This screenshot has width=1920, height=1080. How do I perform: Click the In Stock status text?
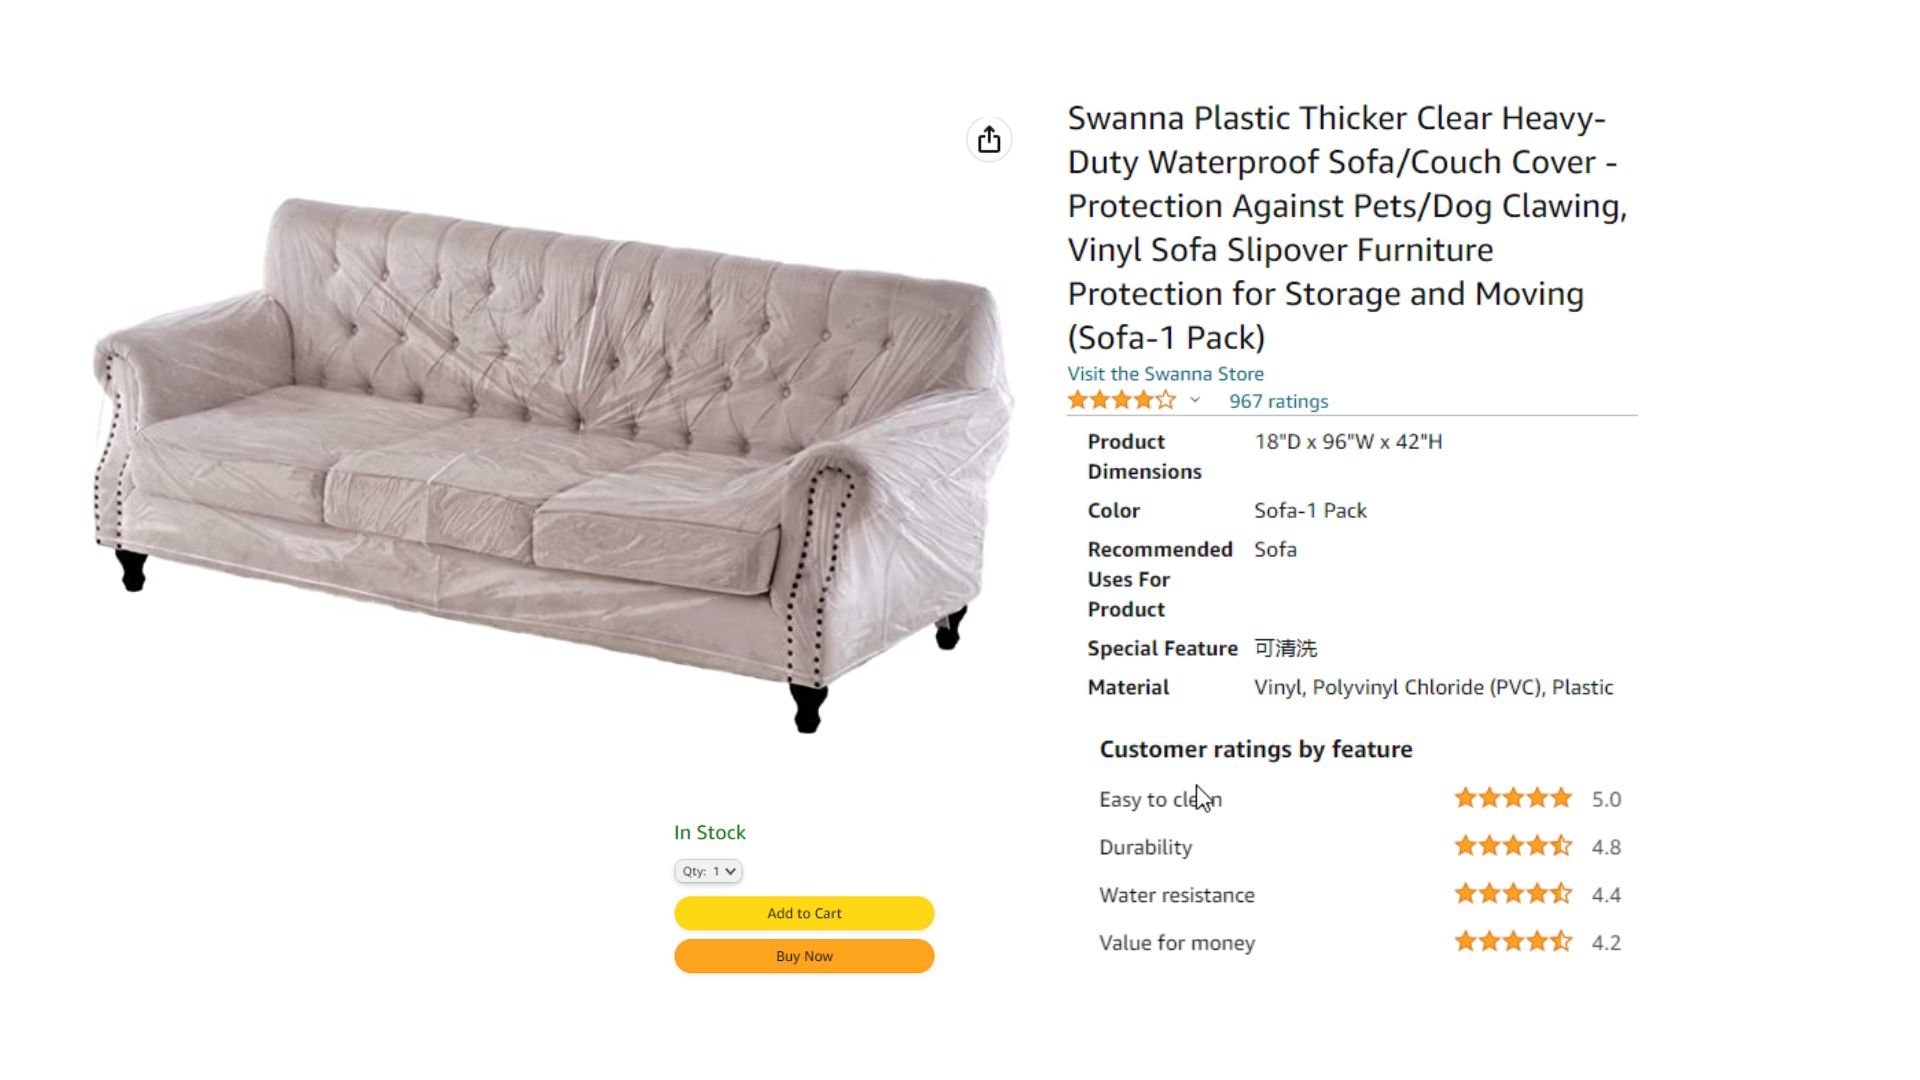click(x=709, y=832)
